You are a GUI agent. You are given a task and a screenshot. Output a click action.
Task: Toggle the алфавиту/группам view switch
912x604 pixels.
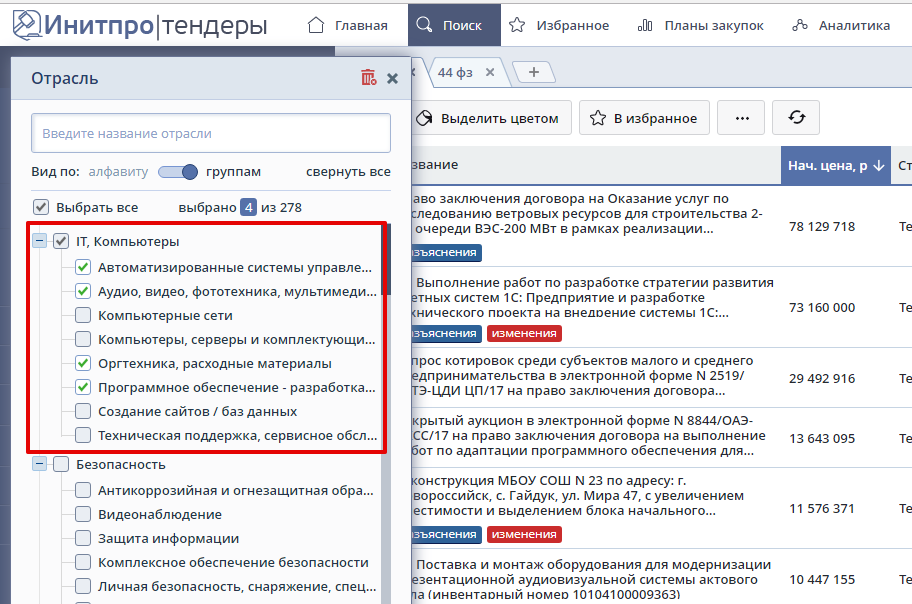coord(178,172)
